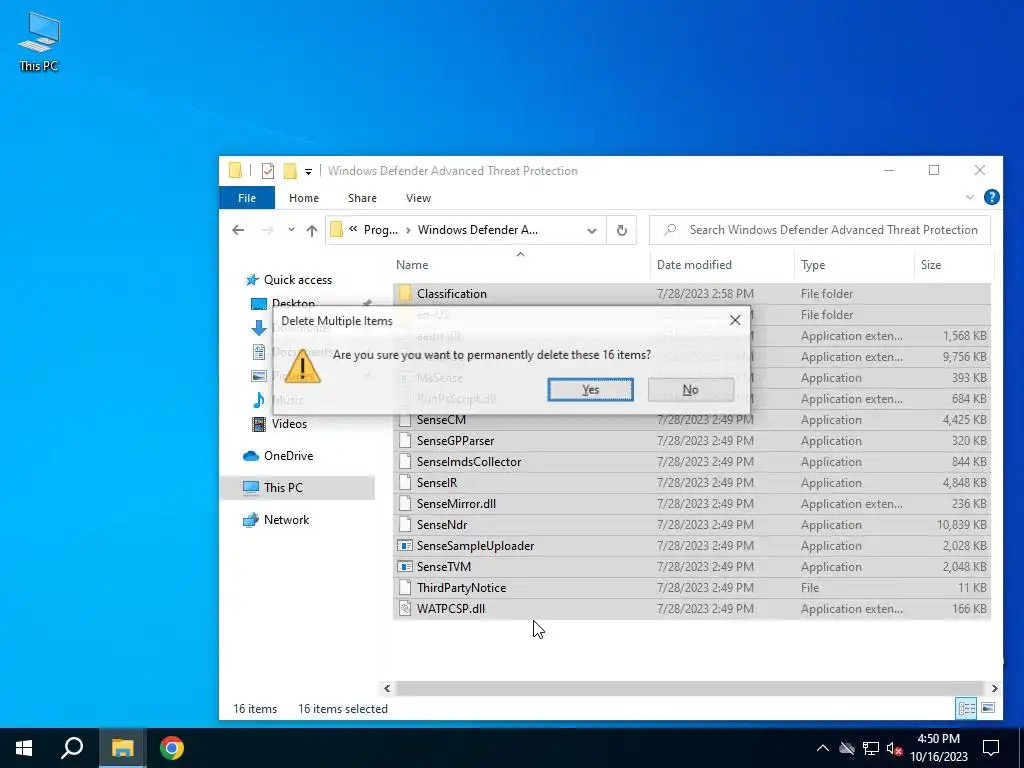Select the SenseTVM application icon
Screen dimensions: 1024x768
[x=405, y=566]
